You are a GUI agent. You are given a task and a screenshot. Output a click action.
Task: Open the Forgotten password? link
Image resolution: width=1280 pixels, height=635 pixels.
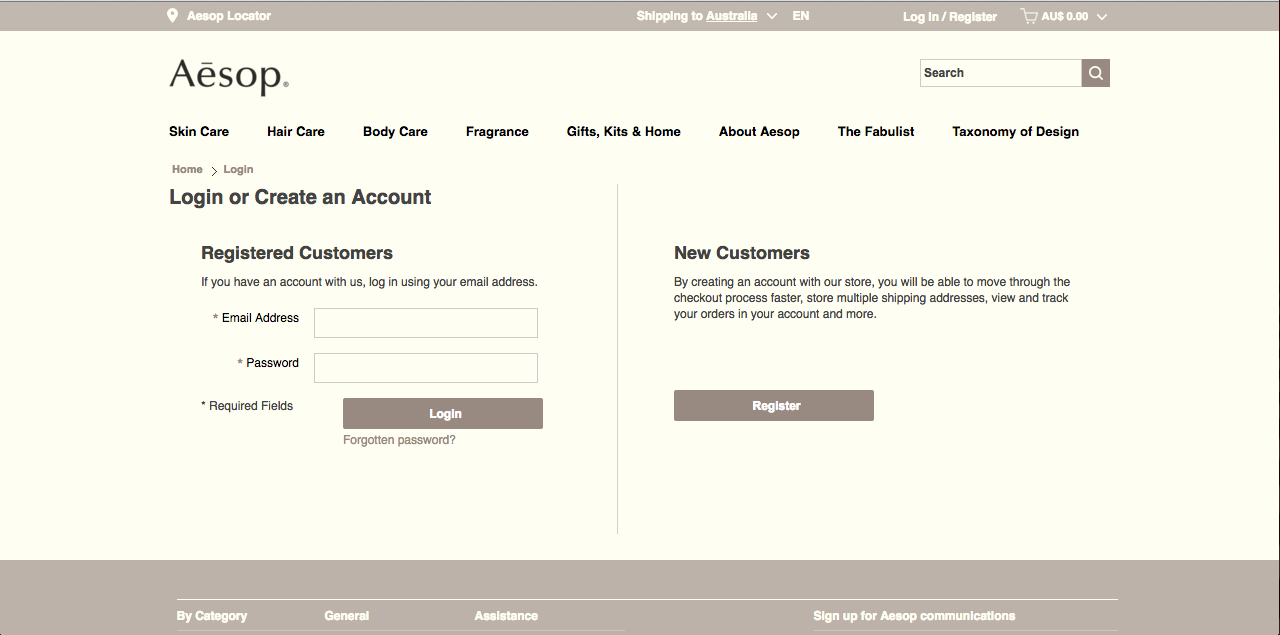399,440
